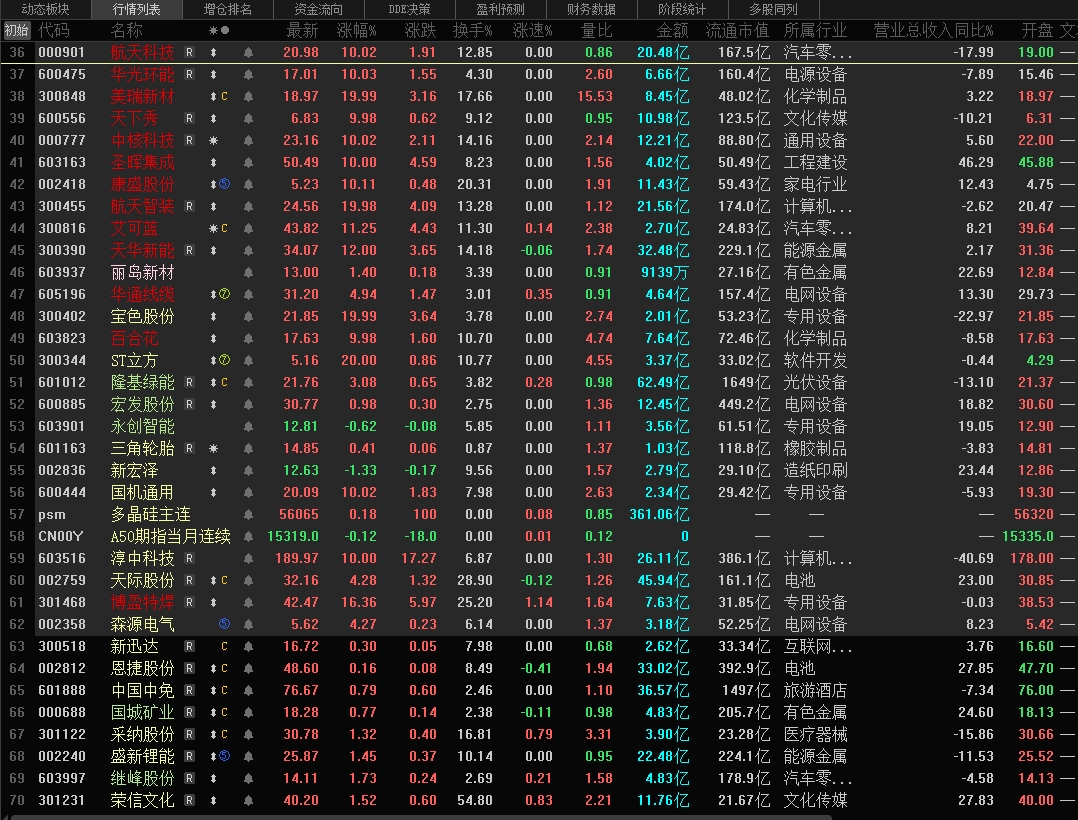Select the stock name 新宏泽

pyautogui.click(x=135, y=470)
